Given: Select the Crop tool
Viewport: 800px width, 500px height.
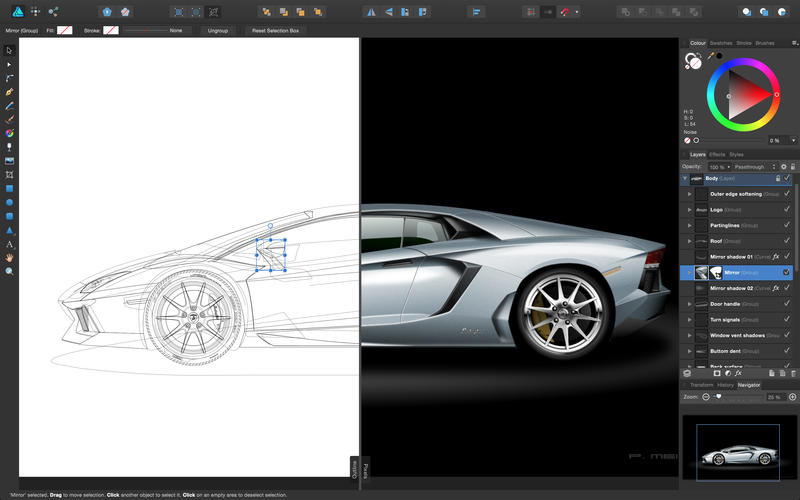Looking at the screenshot, I should point(9,174).
